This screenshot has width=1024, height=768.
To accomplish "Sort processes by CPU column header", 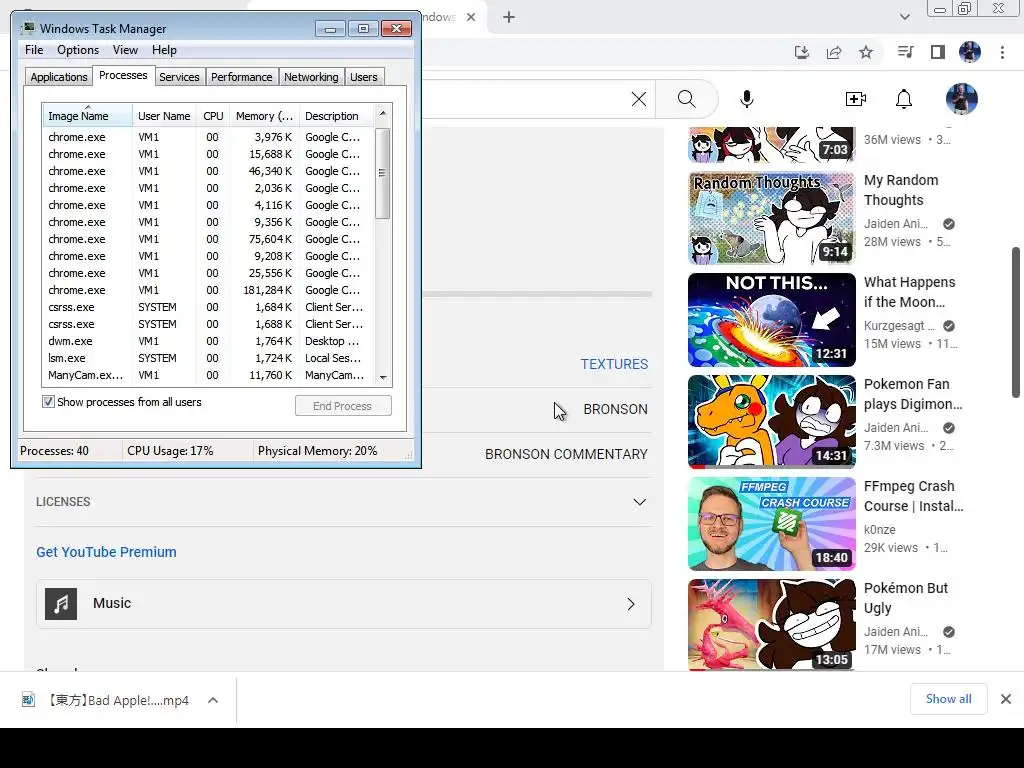I will 213,116.
